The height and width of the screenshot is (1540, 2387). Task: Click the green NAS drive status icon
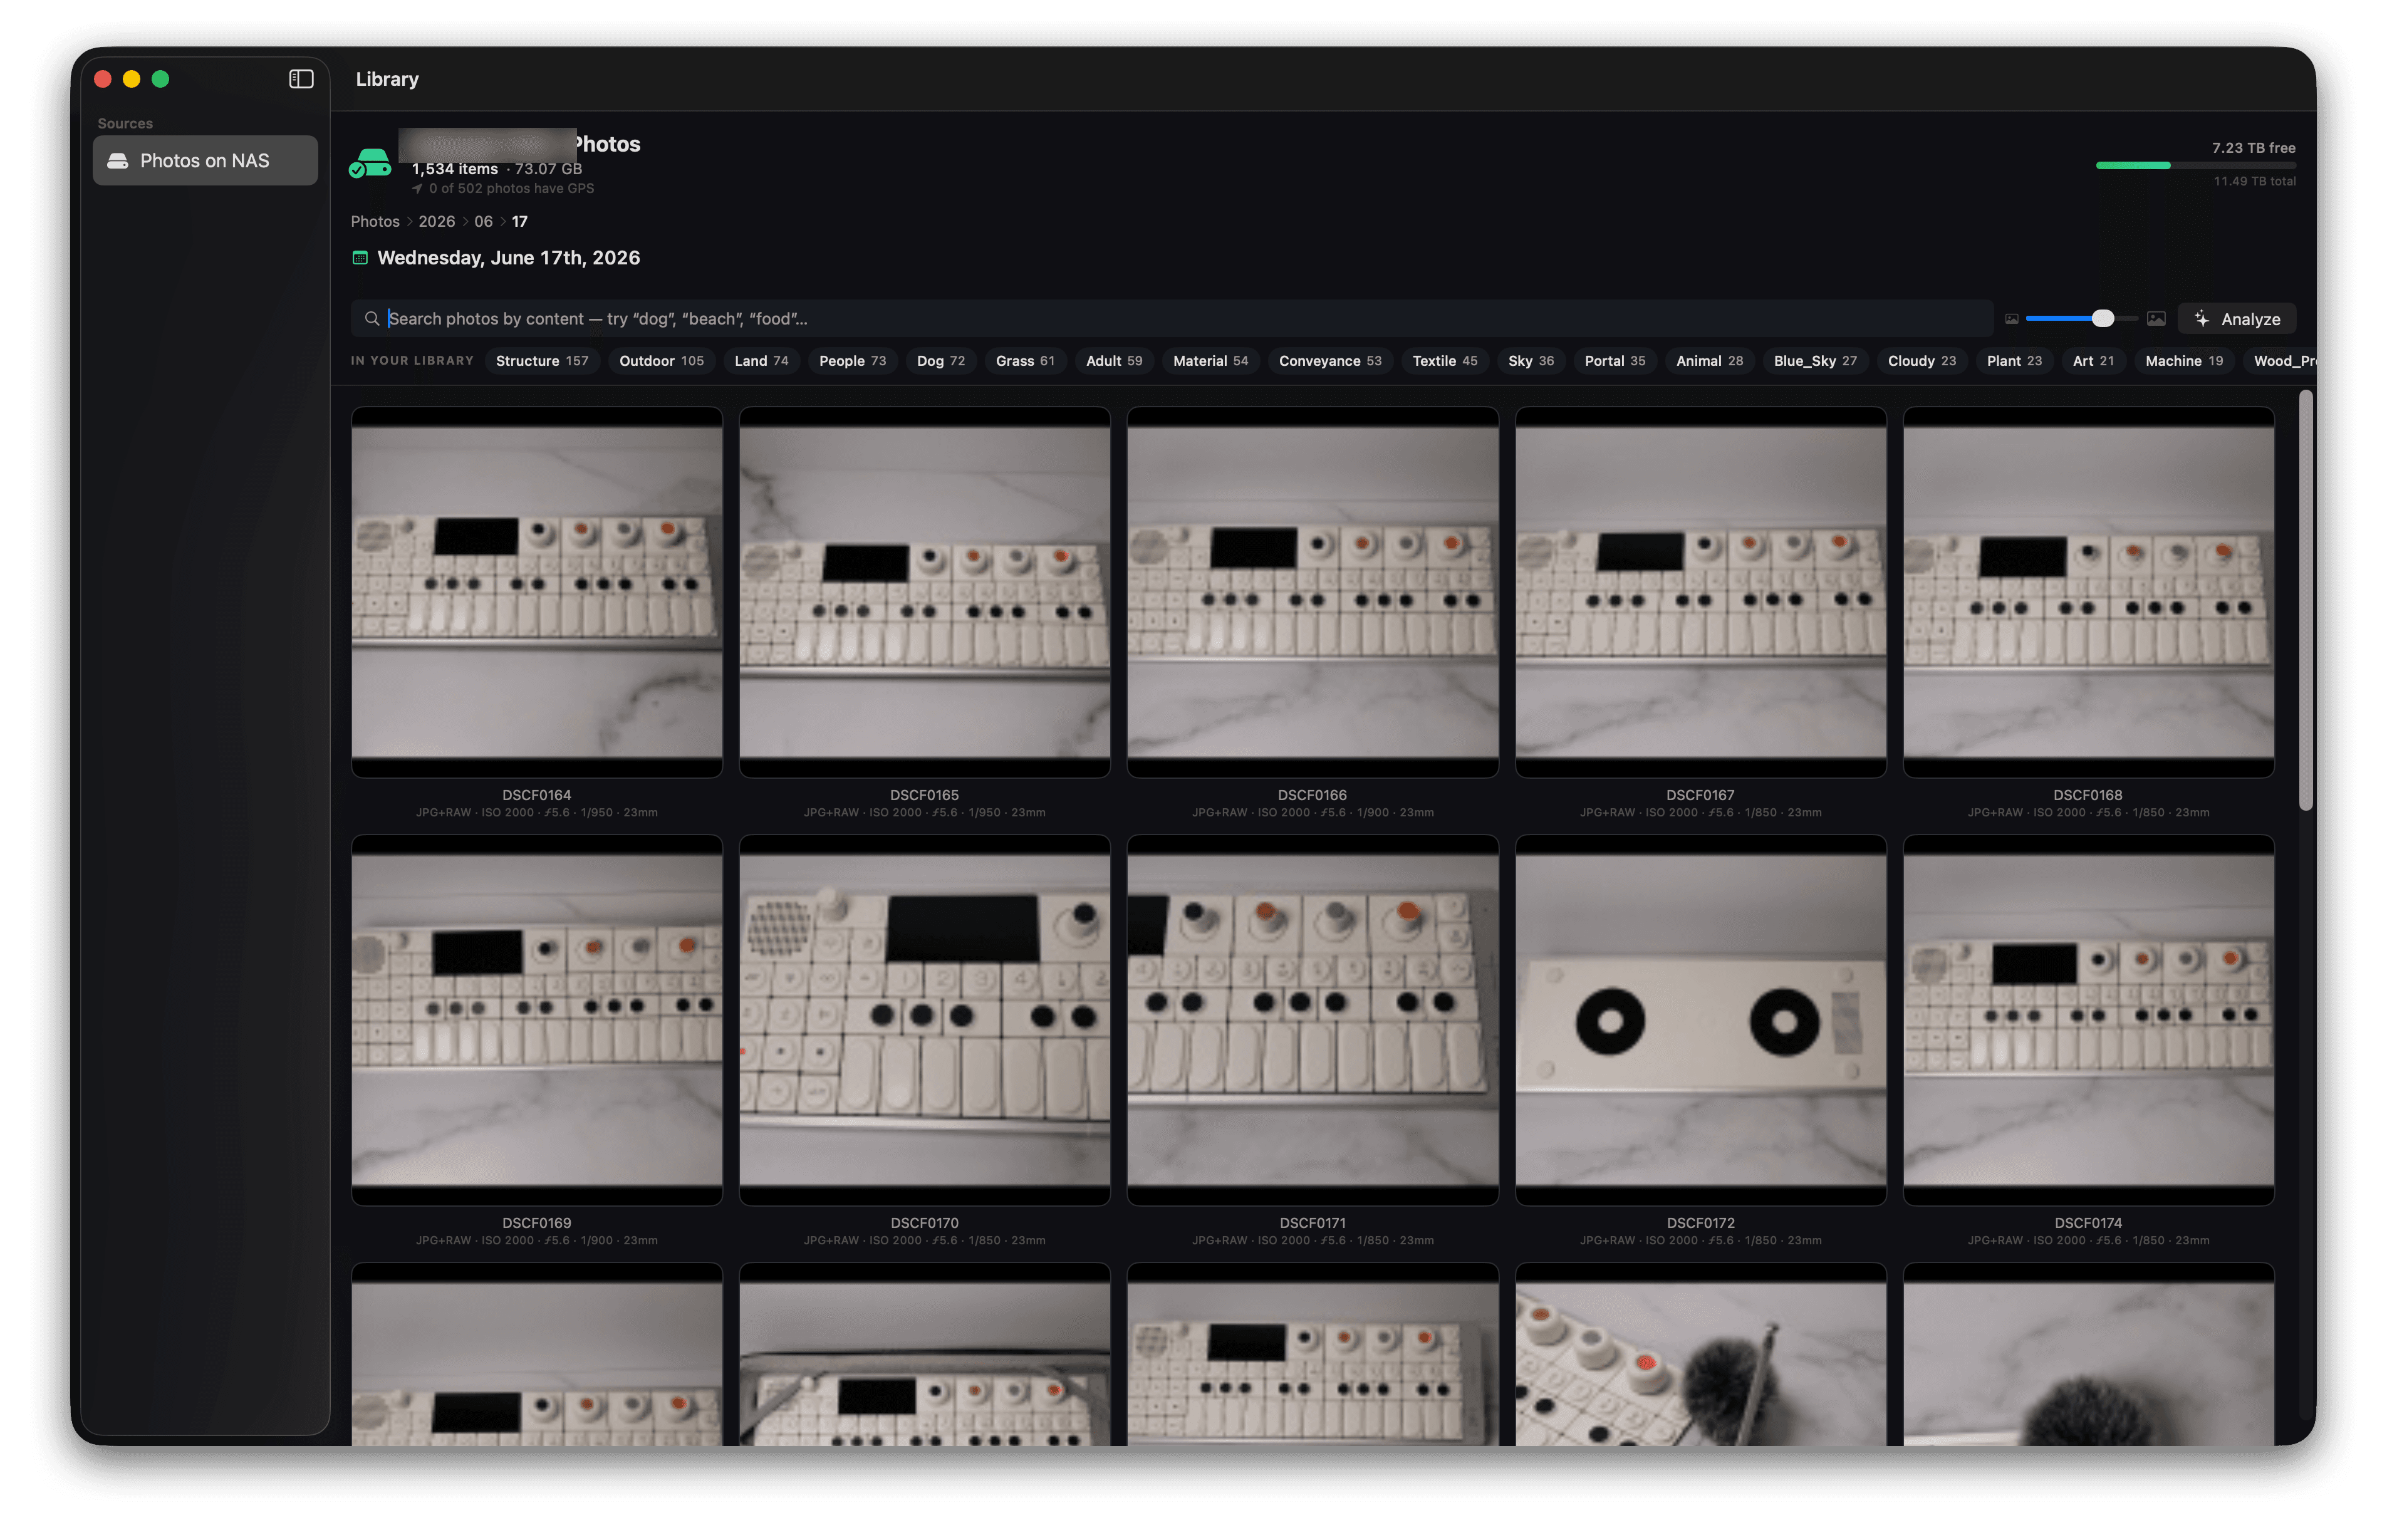pyautogui.click(x=370, y=163)
